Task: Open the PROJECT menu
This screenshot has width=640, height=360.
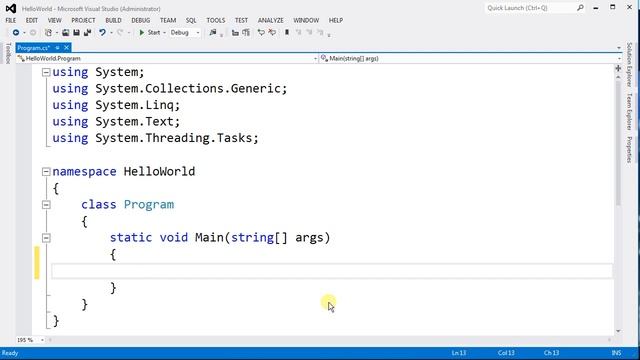Action: (83, 20)
